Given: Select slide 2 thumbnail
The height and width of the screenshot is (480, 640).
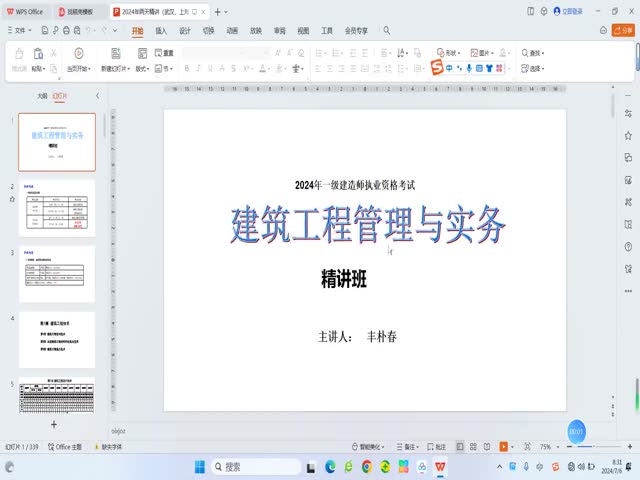Looking at the screenshot, I should [x=57, y=208].
